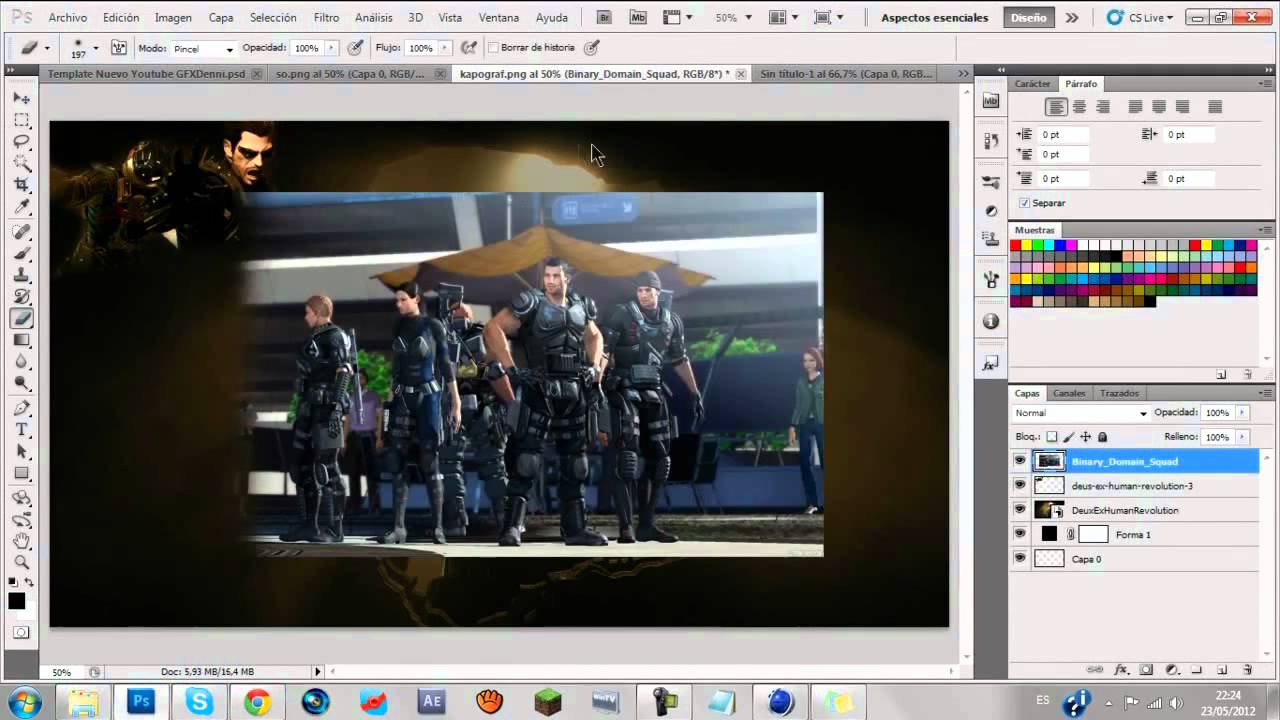Screen dimensions: 1280x720
Task: Open the Info panel from the collapsed dock
Action: (991, 321)
